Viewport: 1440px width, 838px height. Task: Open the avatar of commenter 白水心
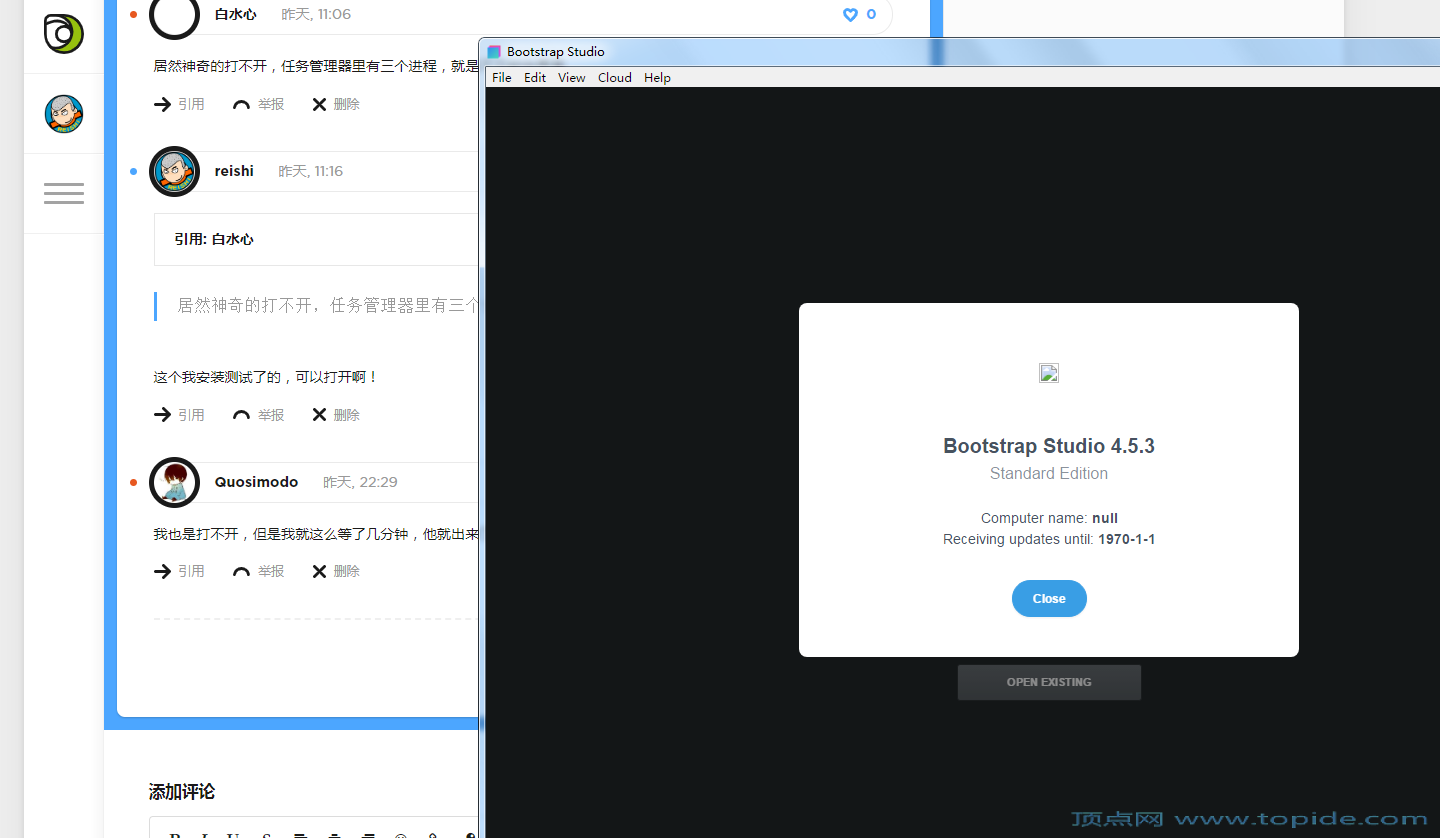[x=174, y=14]
